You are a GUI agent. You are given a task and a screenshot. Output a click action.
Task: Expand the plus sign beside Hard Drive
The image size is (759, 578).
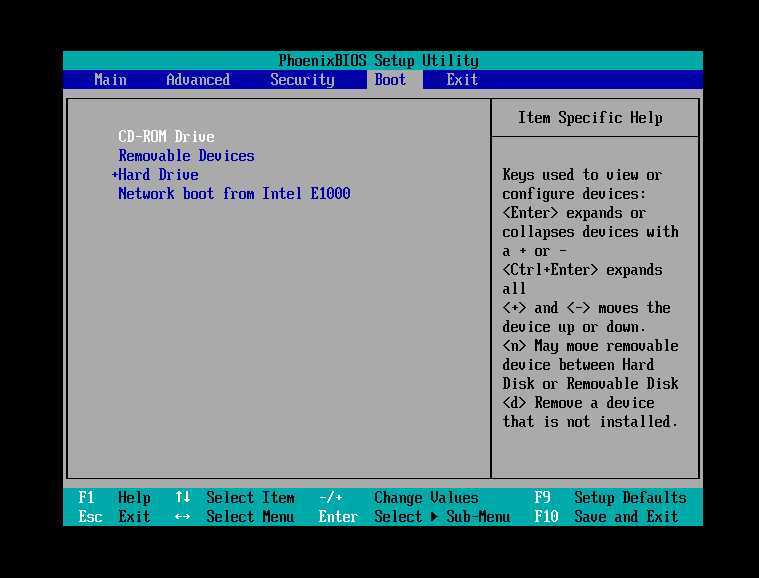[x=115, y=175]
